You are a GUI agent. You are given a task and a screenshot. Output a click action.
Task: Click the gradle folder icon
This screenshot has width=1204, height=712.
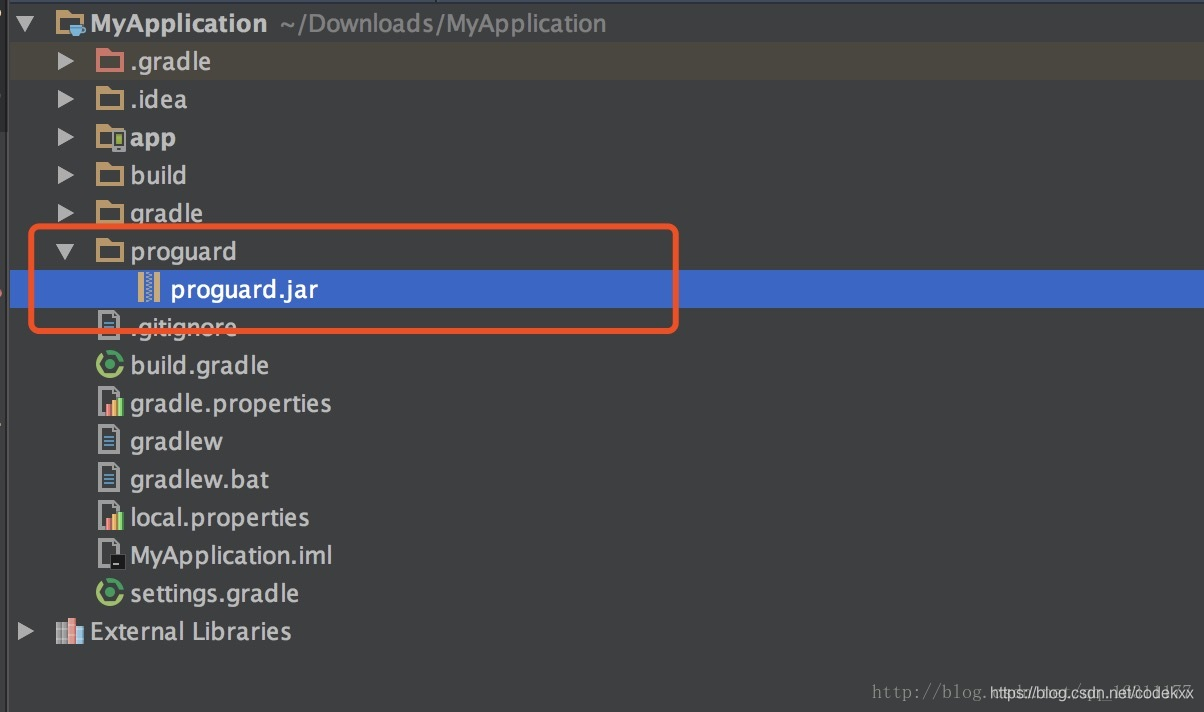pyautogui.click(x=109, y=212)
